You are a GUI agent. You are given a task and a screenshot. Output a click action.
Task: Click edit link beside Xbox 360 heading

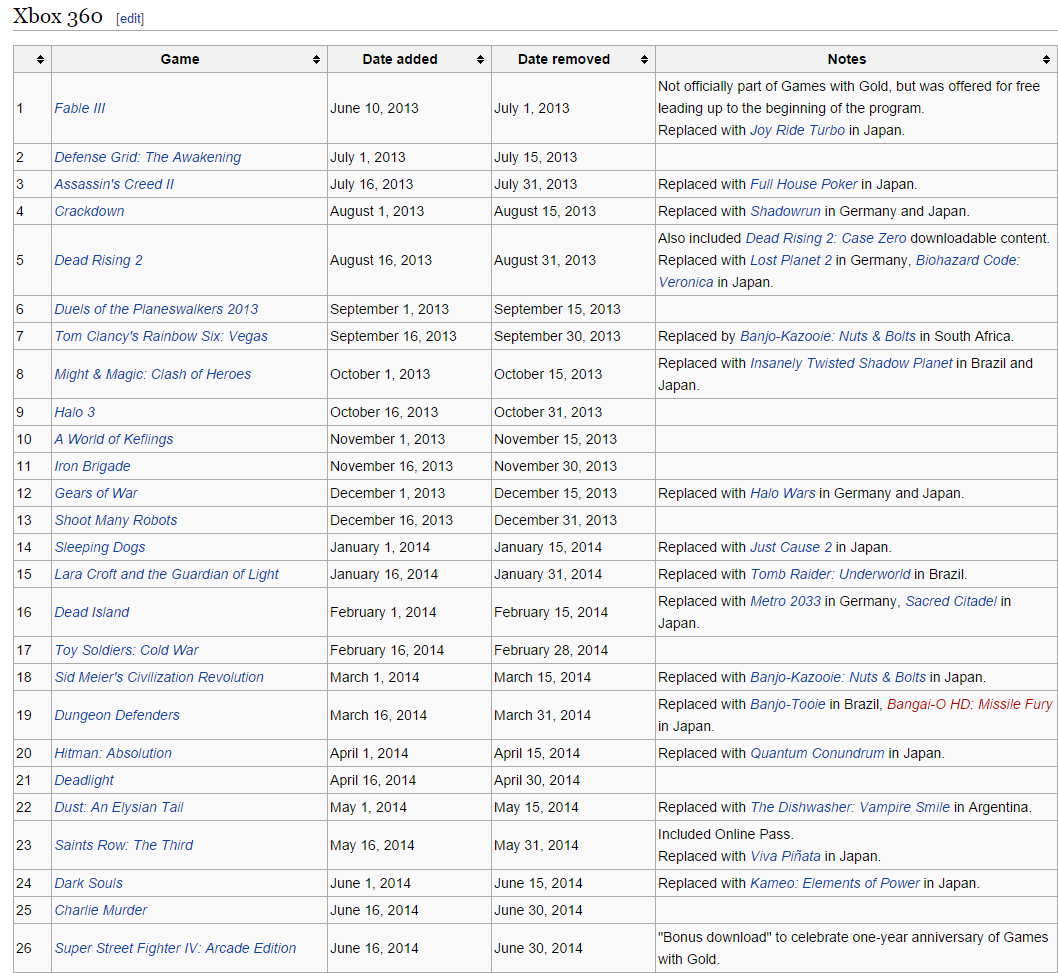tap(130, 18)
